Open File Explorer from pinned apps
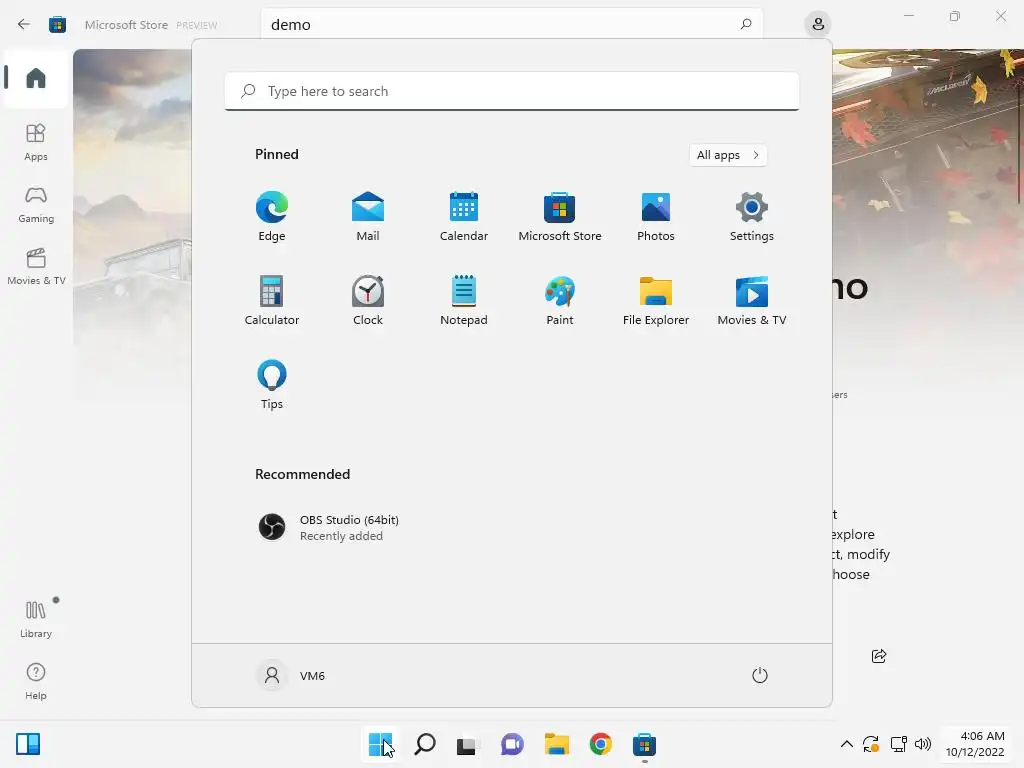The width and height of the screenshot is (1024, 768). (656, 300)
